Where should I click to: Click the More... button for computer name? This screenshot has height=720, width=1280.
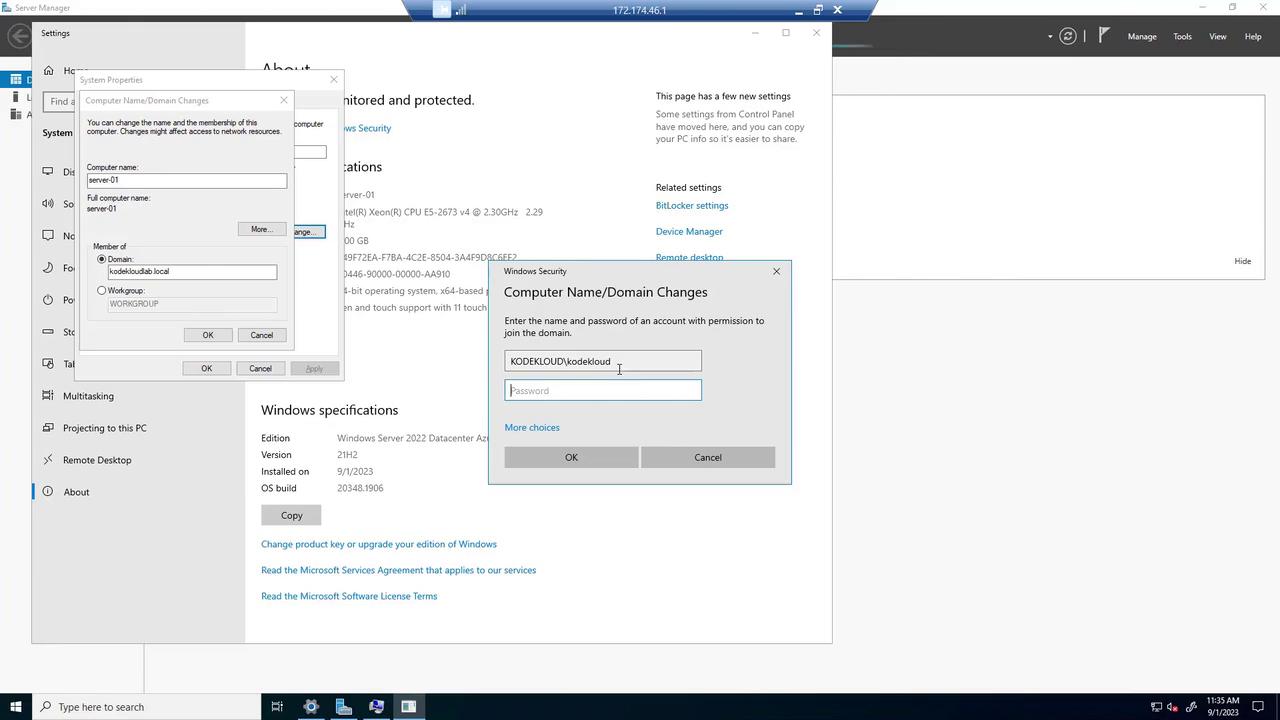(261, 229)
